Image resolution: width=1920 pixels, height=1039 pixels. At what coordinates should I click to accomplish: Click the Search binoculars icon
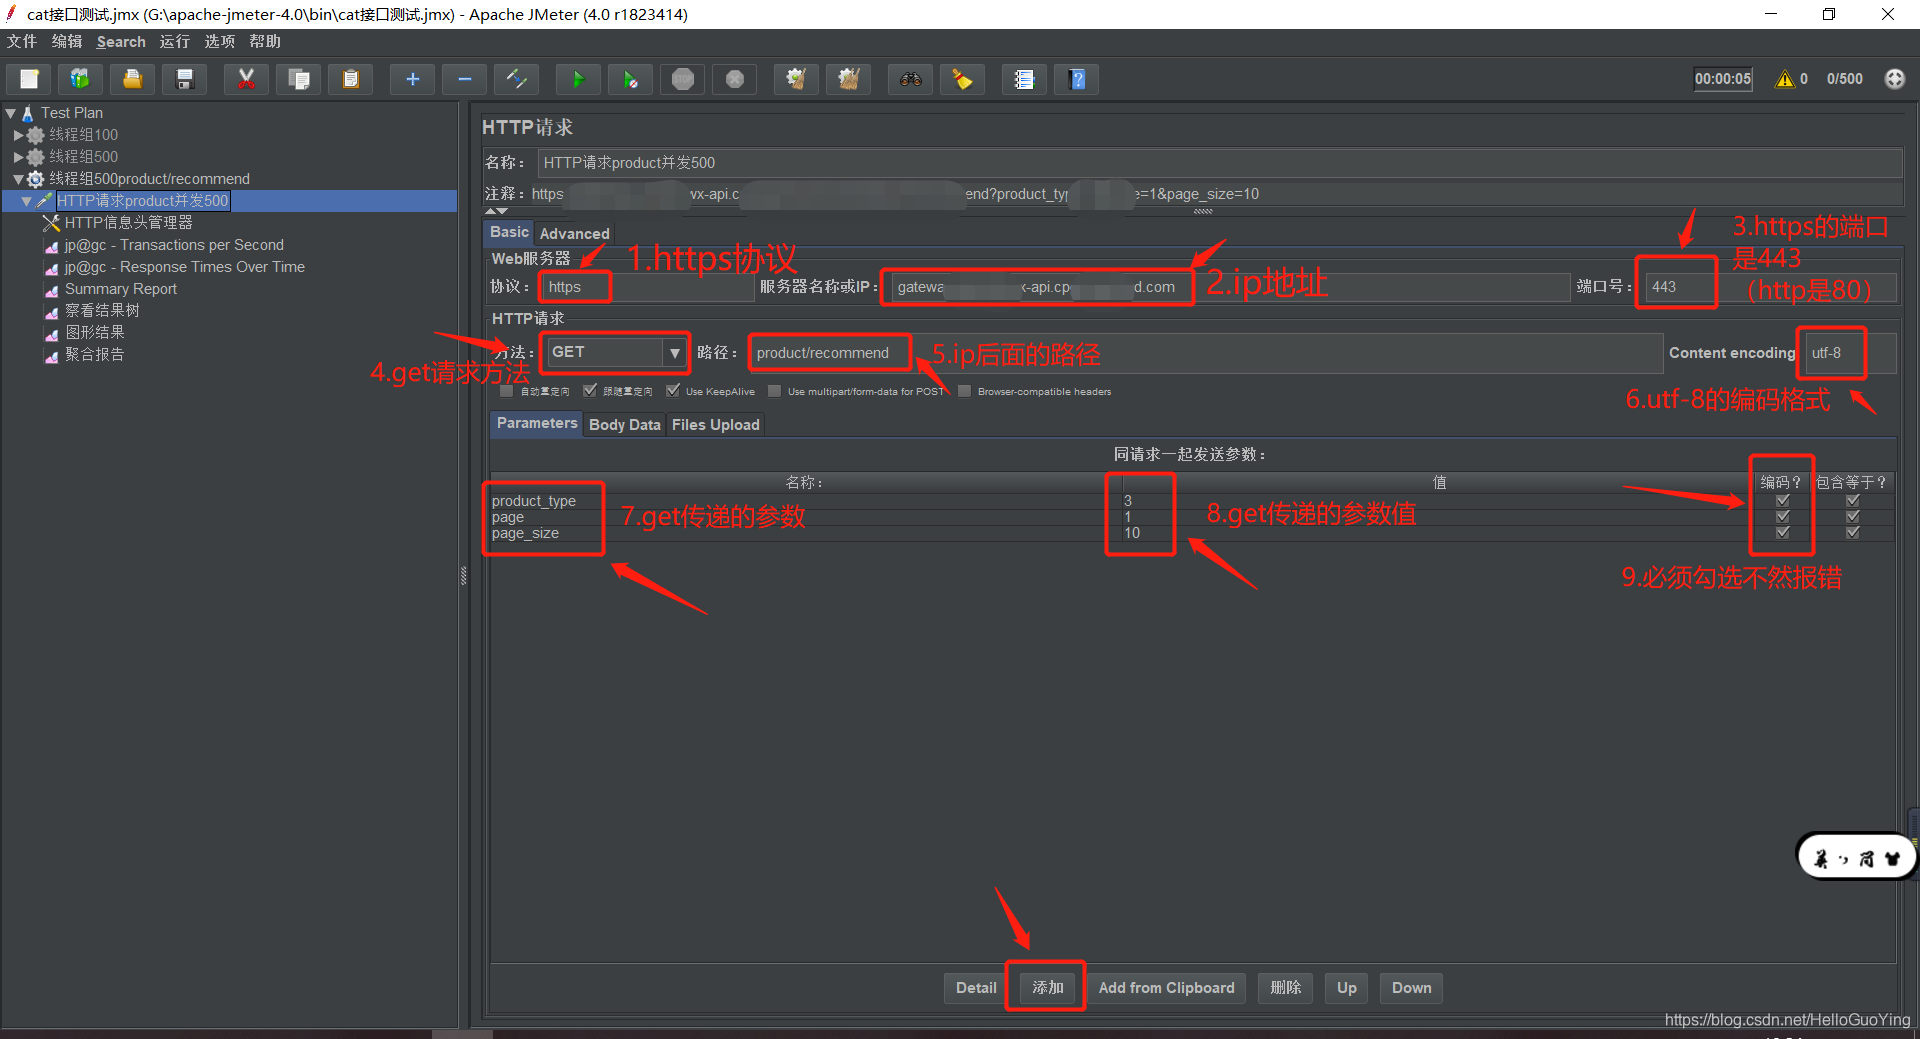910,79
